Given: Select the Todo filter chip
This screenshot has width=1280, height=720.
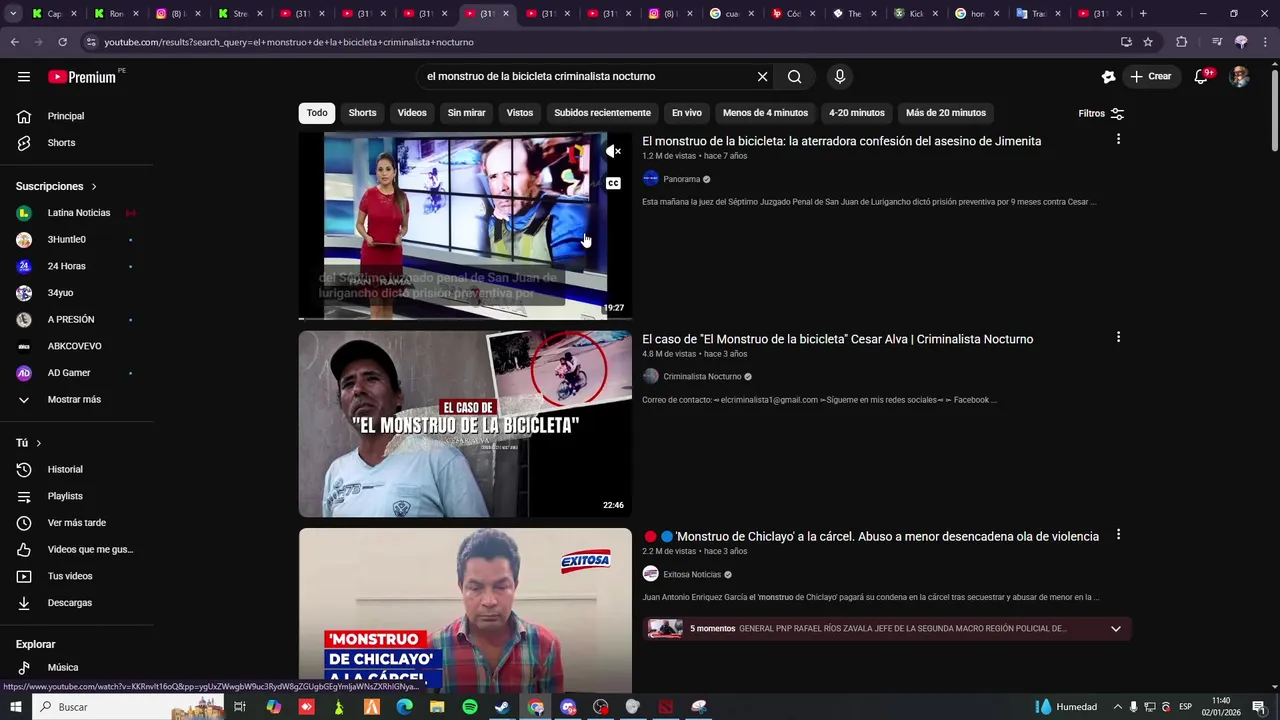Looking at the screenshot, I should 317,113.
